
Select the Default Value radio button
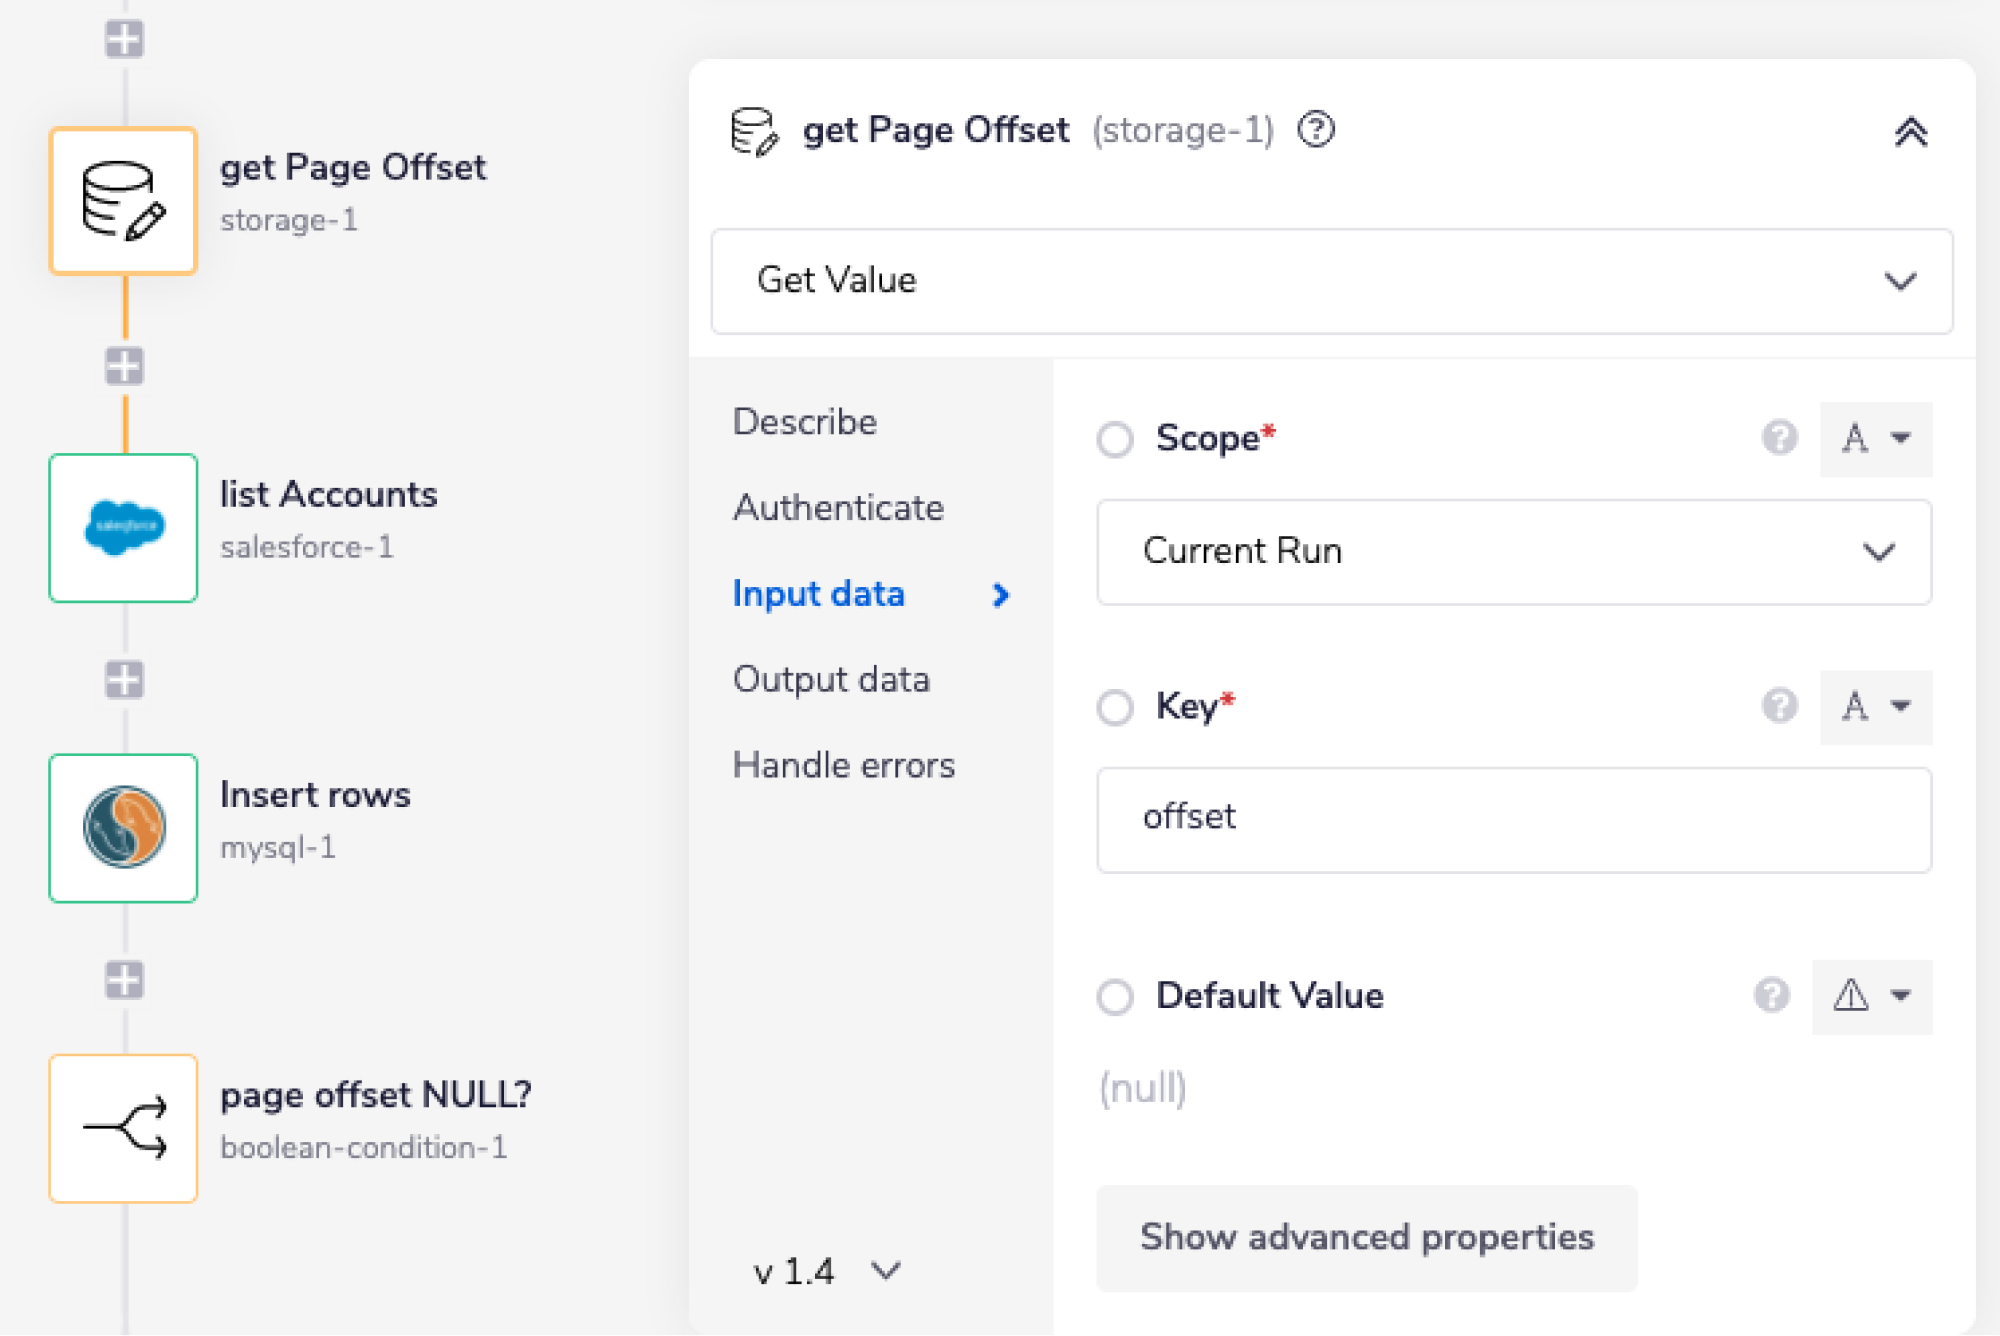pos(1115,997)
